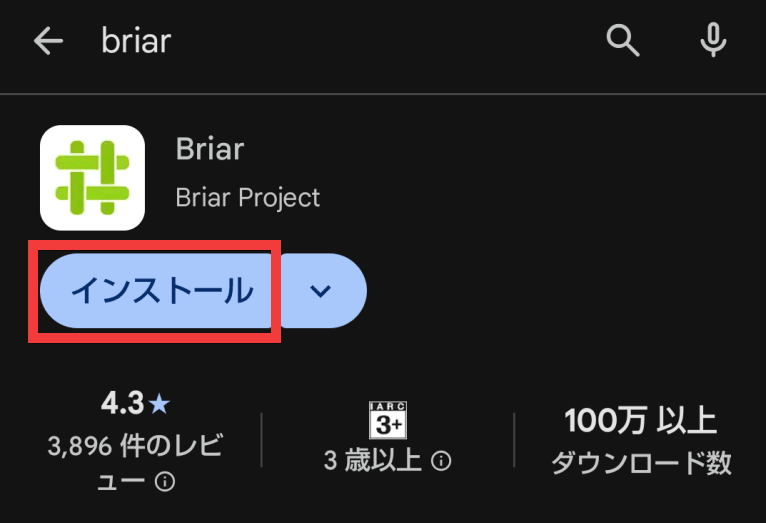Go back using the left arrow

pos(47,41)
